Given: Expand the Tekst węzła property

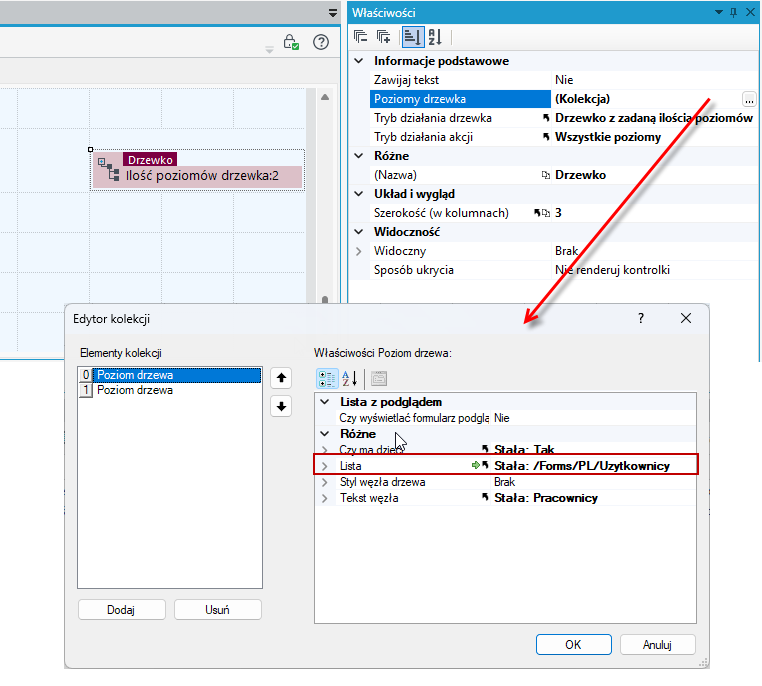Looking at the screenshot, I should click(325, 498).
